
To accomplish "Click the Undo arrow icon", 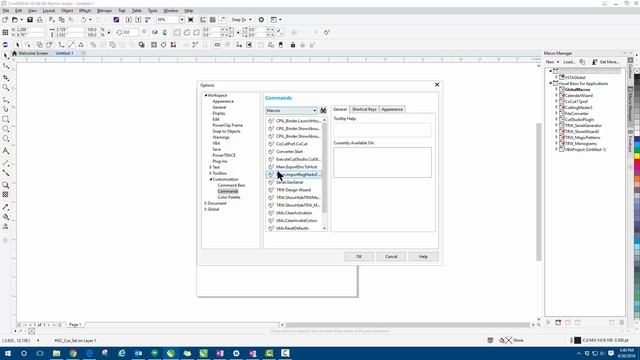I will pyautogui.click(x=83, y=20).
